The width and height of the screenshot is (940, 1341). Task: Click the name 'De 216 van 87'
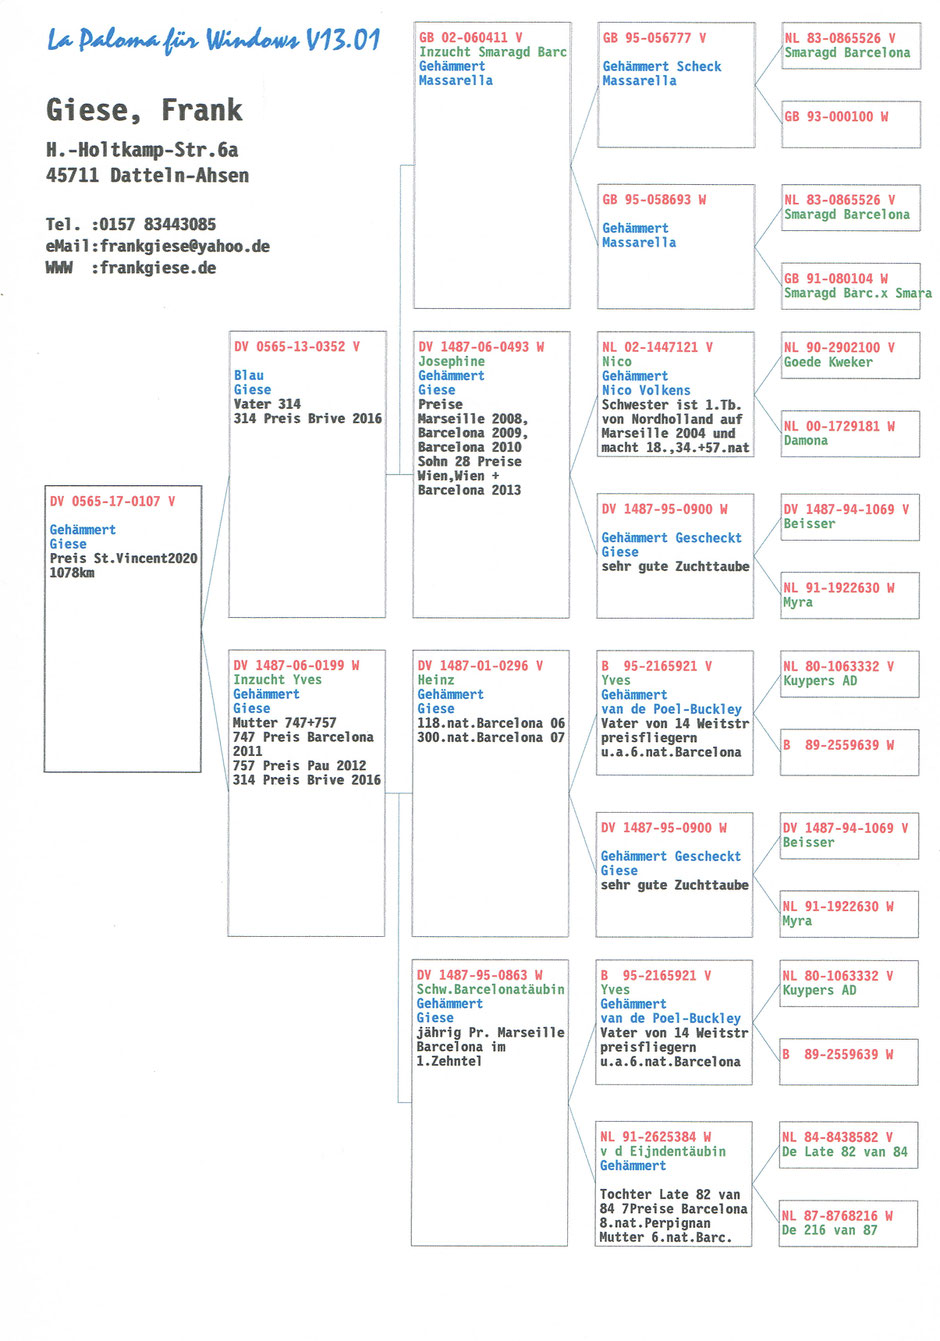coord(830,1230)
